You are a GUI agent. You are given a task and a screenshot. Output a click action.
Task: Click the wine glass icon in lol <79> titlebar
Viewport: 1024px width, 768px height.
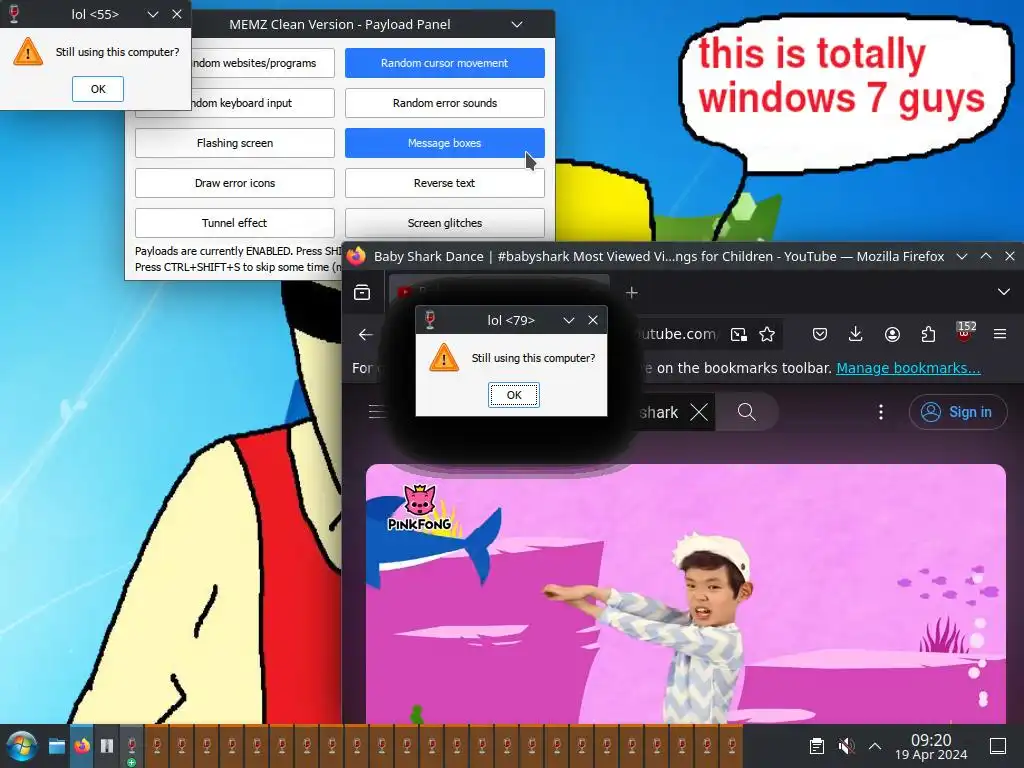pyautogui.click(x=430, y=320)
